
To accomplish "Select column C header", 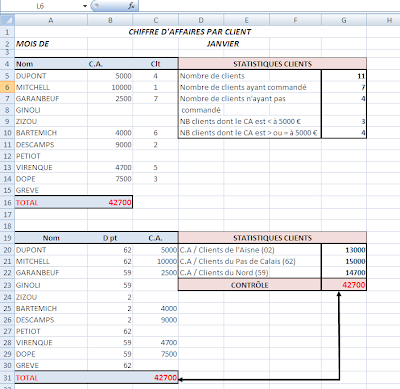I will coord(156,20).
